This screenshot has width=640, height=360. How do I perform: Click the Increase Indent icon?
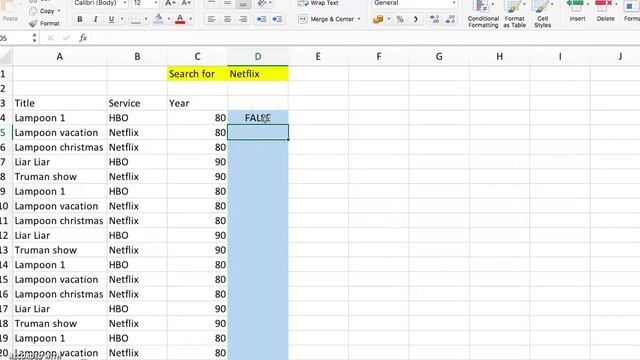click(277, 19)
